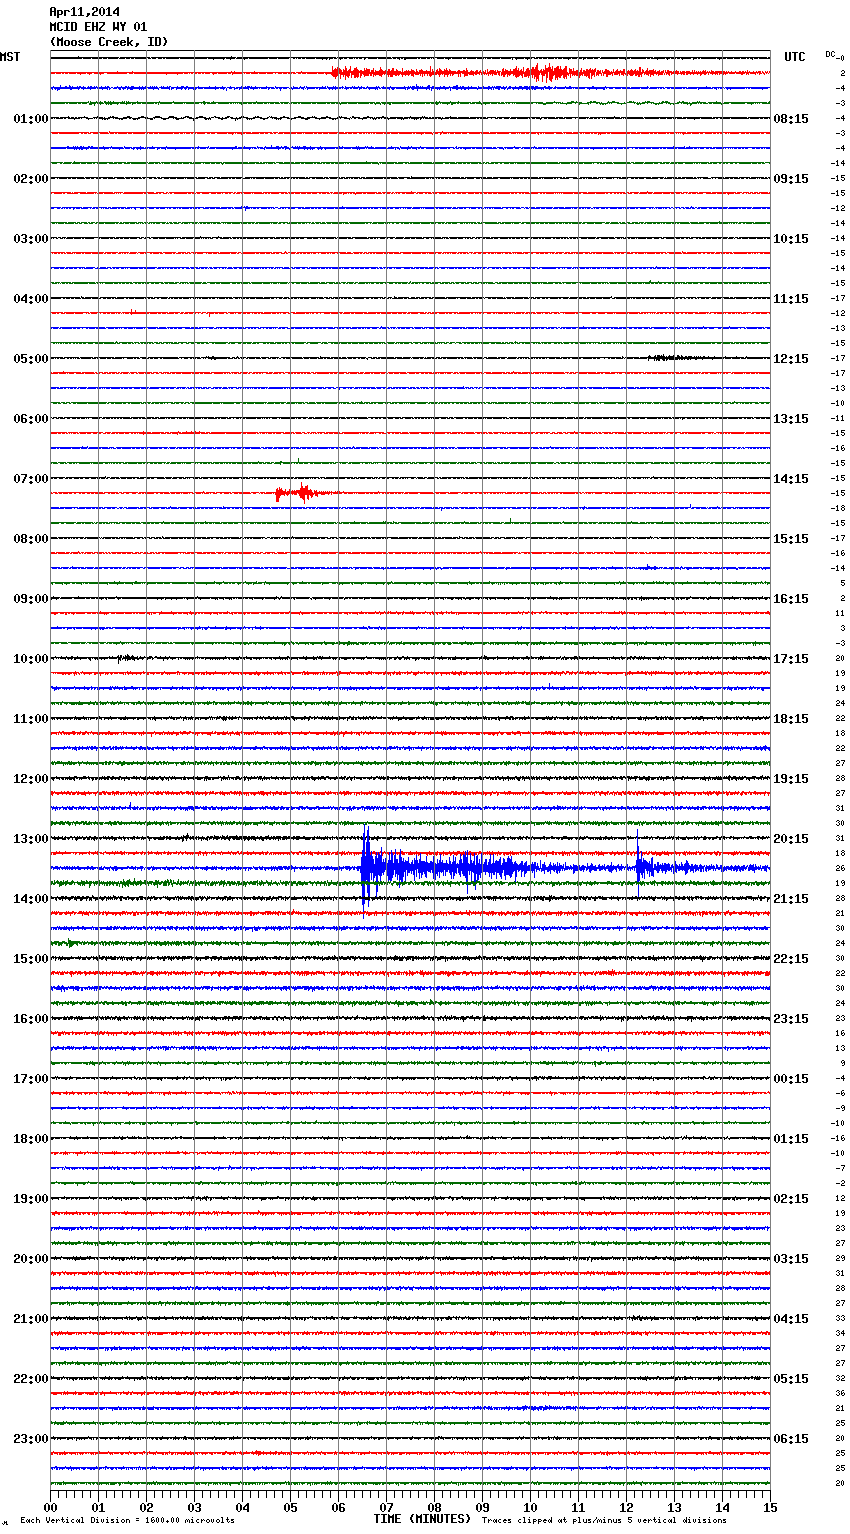Select the 10 minute tick label
The image size is (850, 1534).
point(530,1507)
